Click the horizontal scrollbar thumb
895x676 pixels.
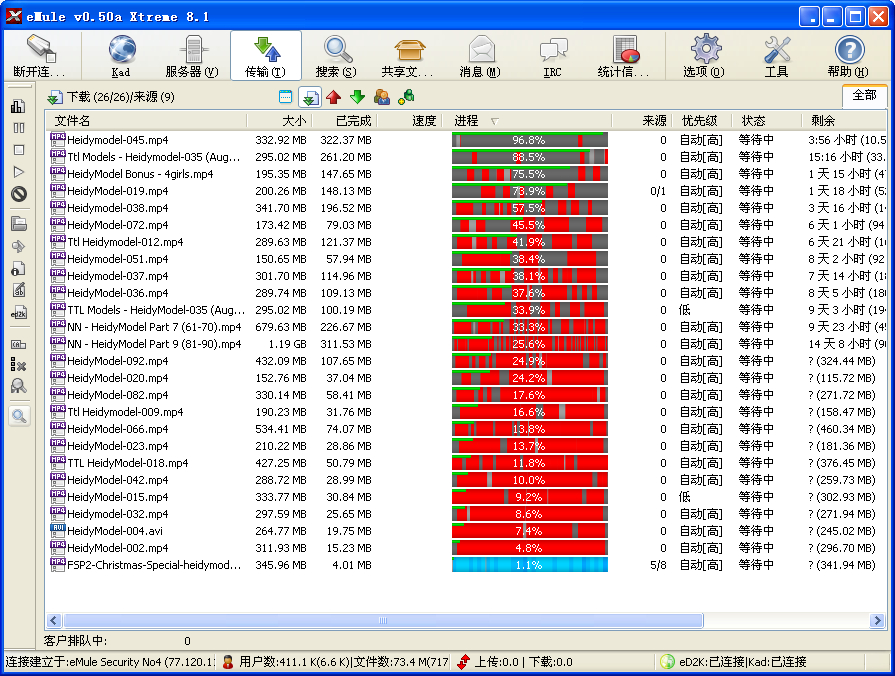click(383, 621)
